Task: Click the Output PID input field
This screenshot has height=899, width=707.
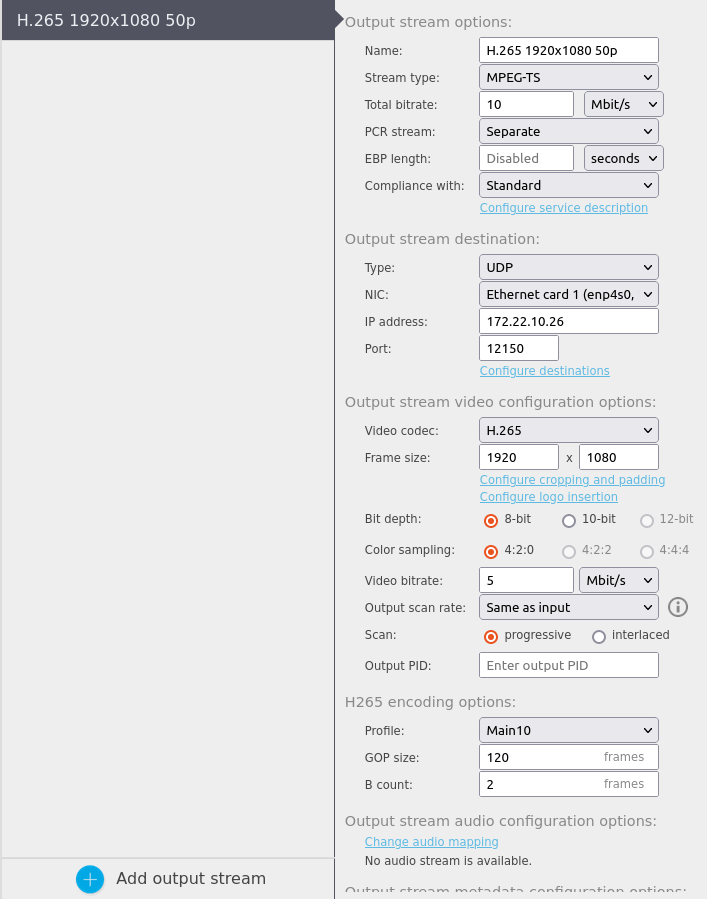Action: 569,665
